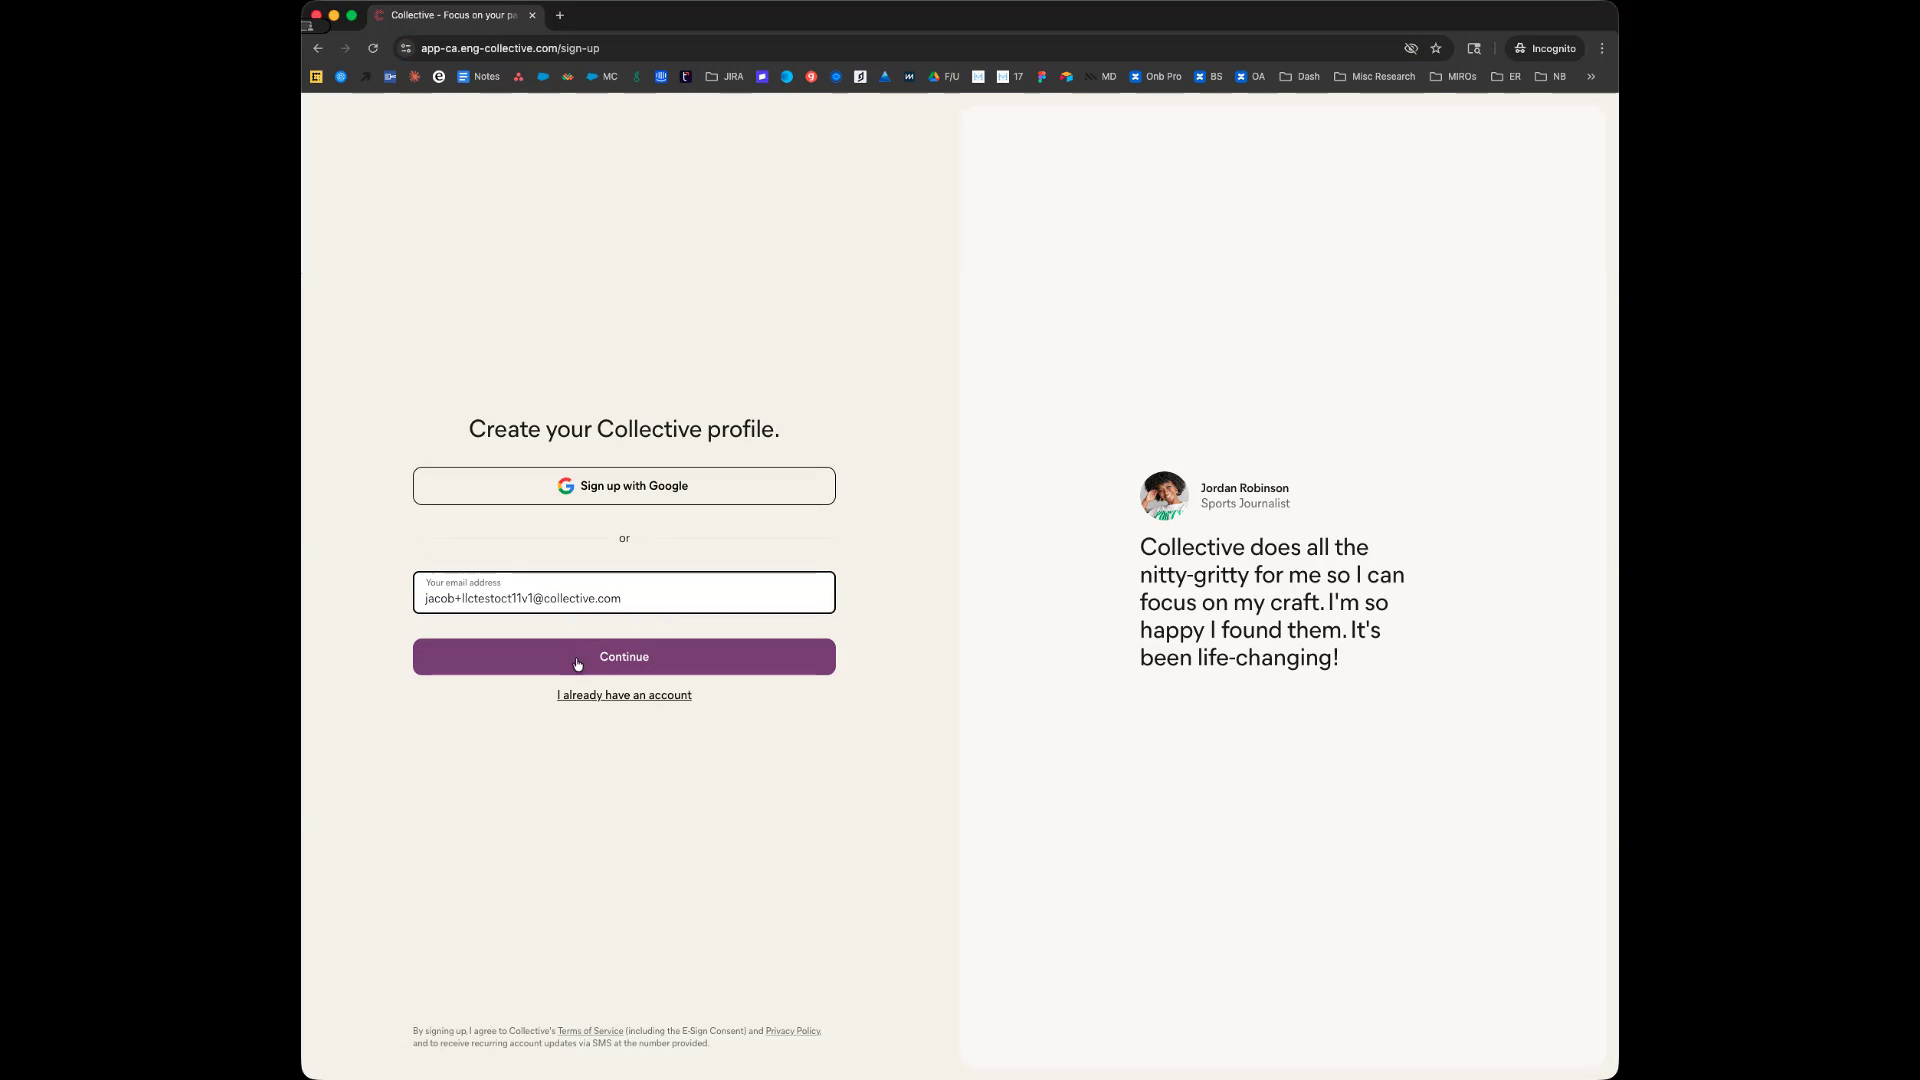Click Sign up with Google button
This screenshot has width=1920, height=1080.
(x=624, y=486)
